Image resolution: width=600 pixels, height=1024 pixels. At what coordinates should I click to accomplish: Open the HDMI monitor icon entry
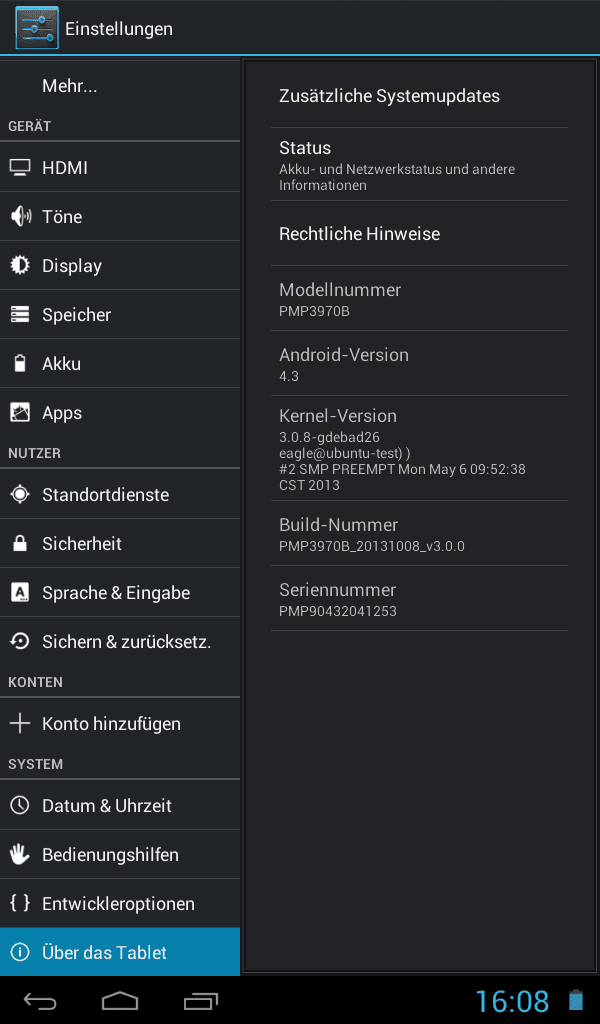click(x=20, y=168)
